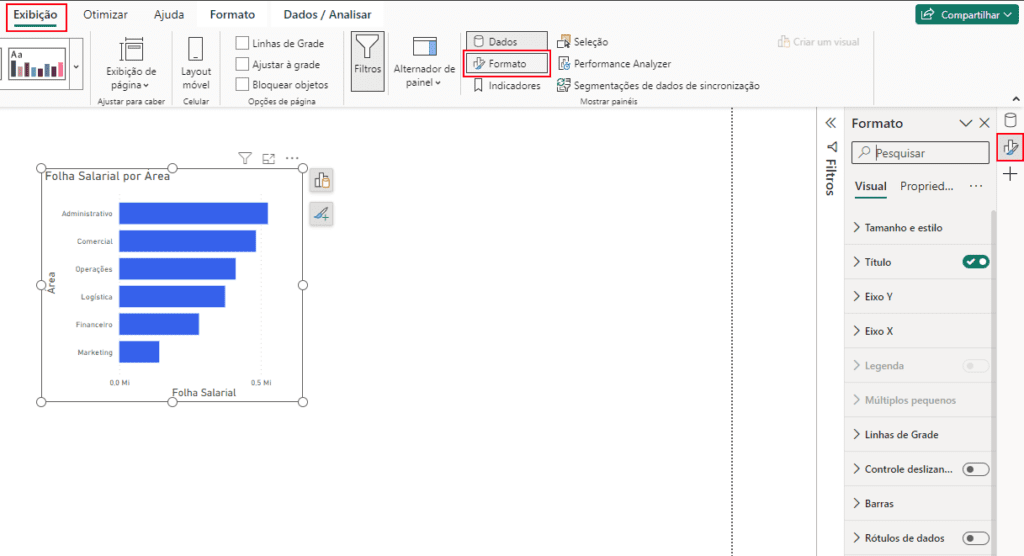Image resolution: width=1024 pixels, height=556 pixels.
Task: Toggle the Filtros pane button
Action: tap(368, 61)
